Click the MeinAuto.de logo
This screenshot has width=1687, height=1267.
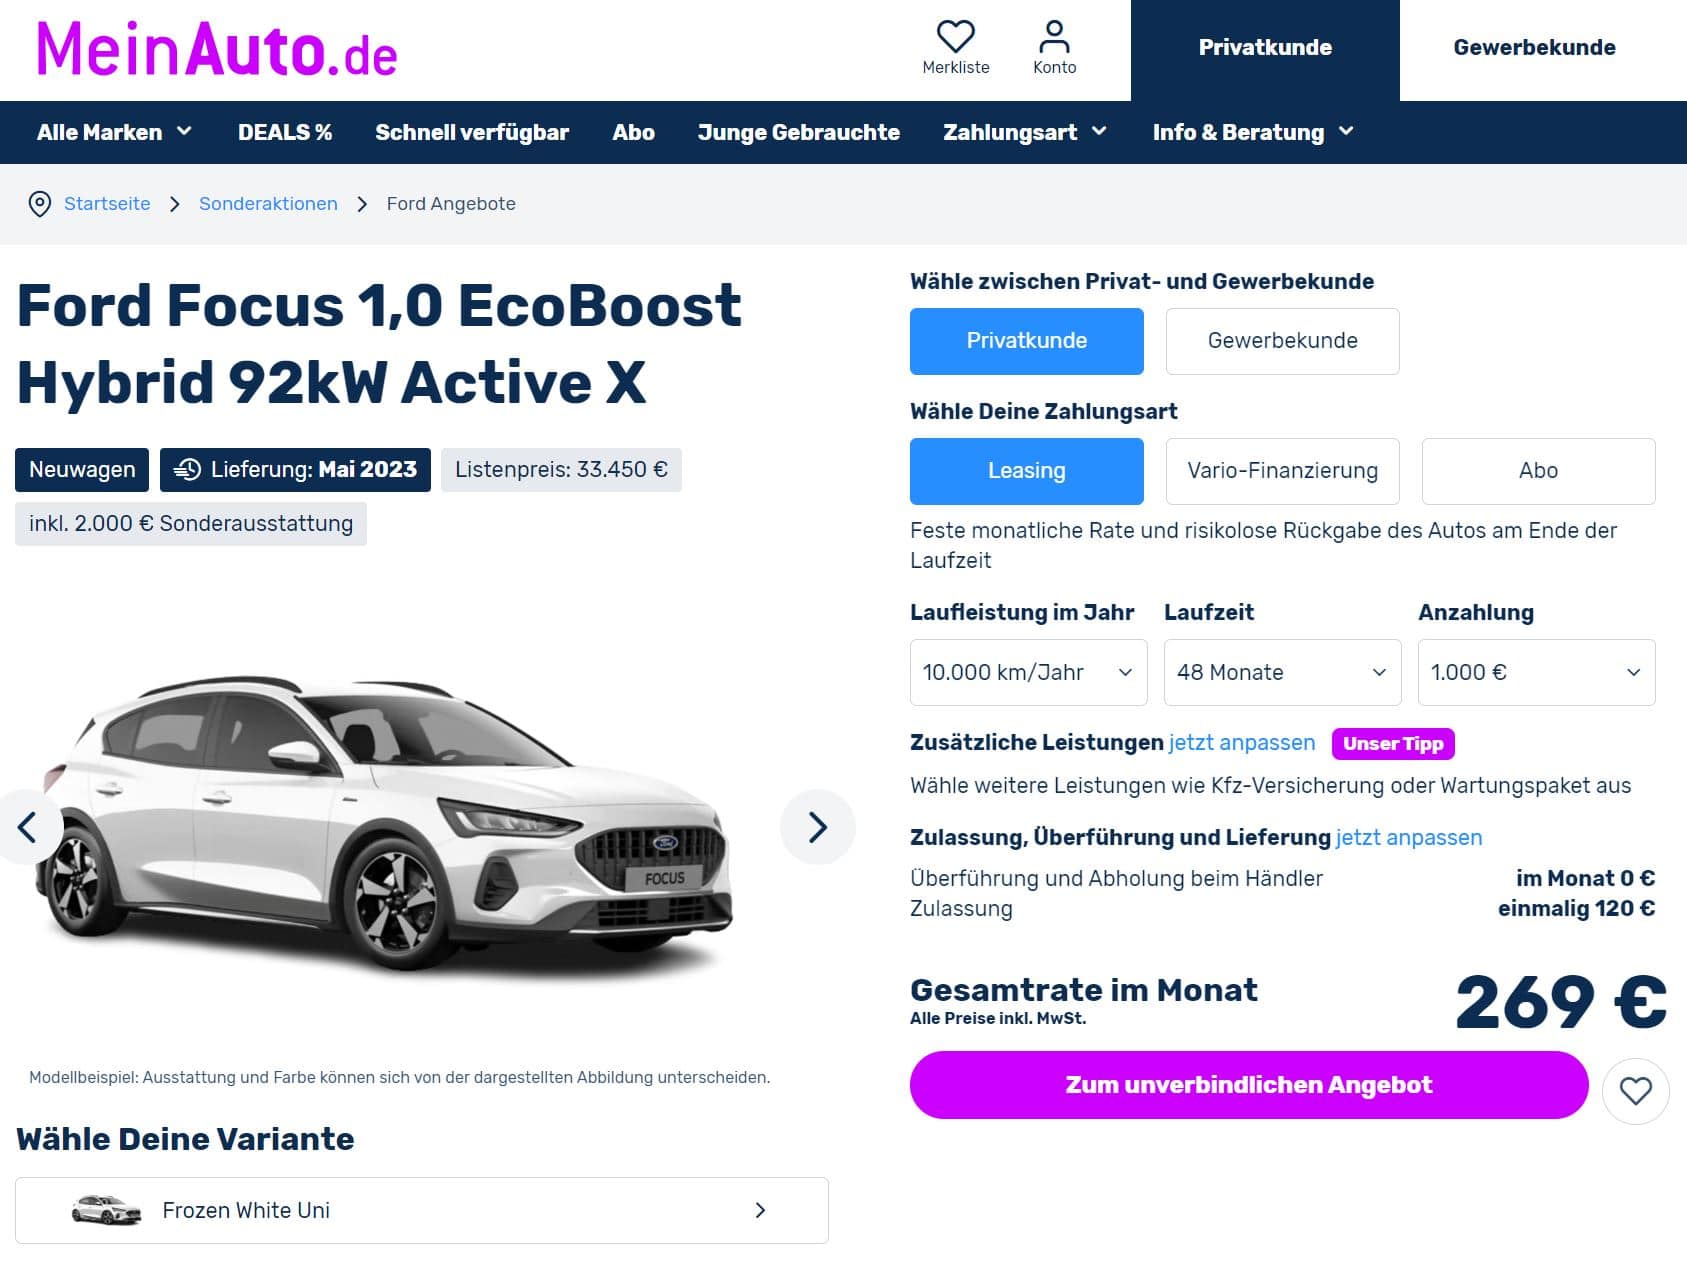[x=217, y=49]
